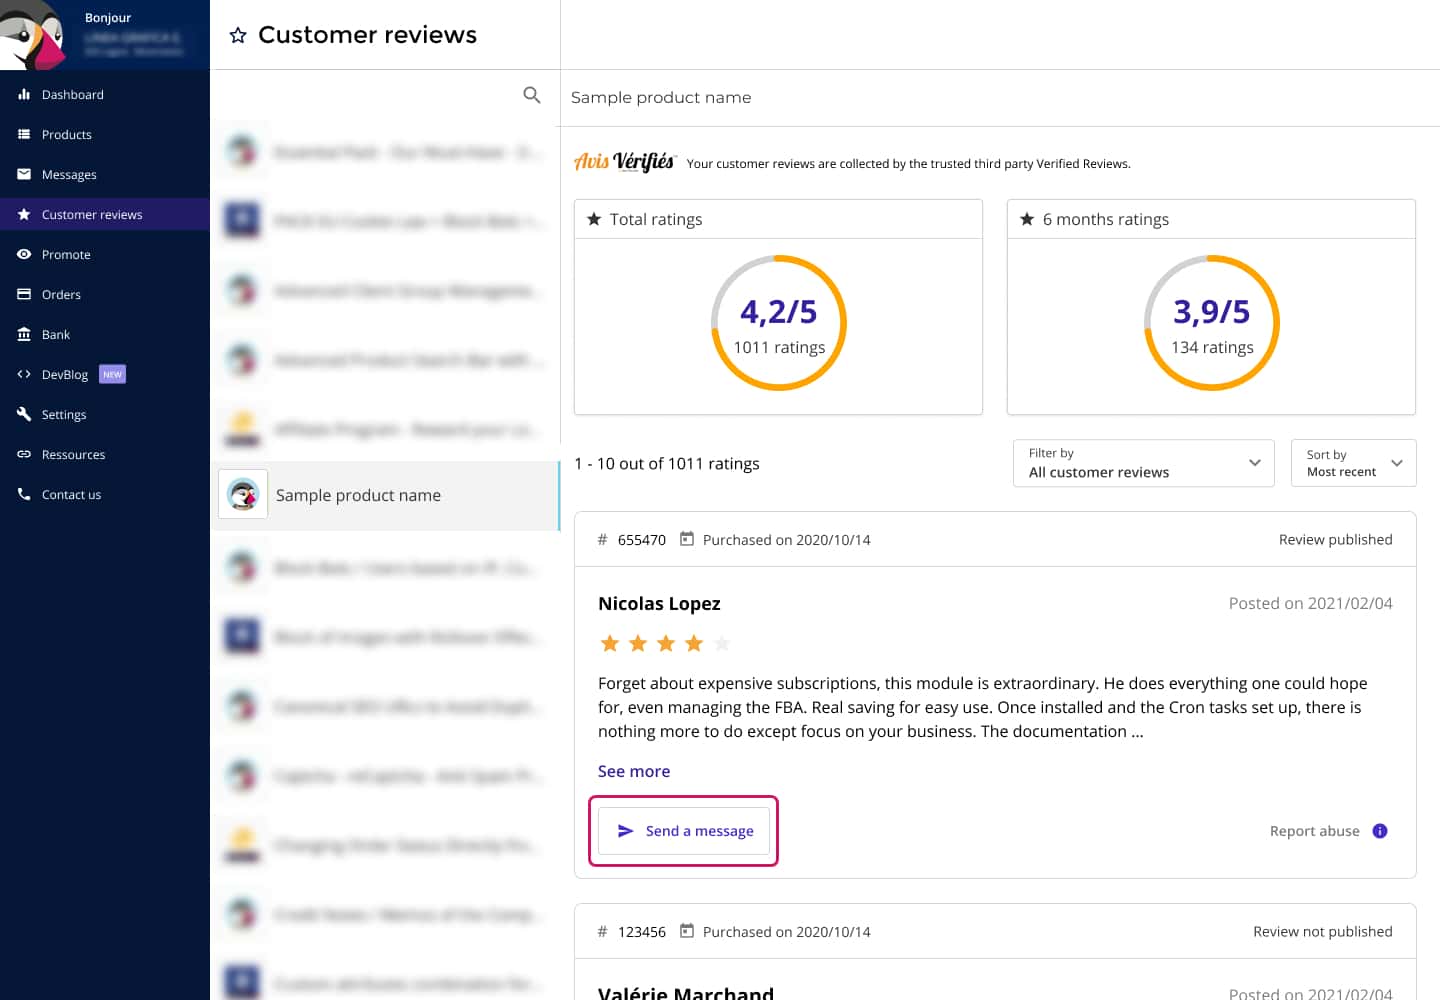Open the Messages section

point(69,175)
